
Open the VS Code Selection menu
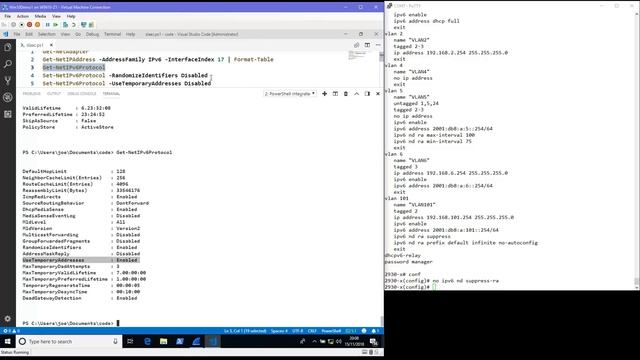(x=47, y=34)
